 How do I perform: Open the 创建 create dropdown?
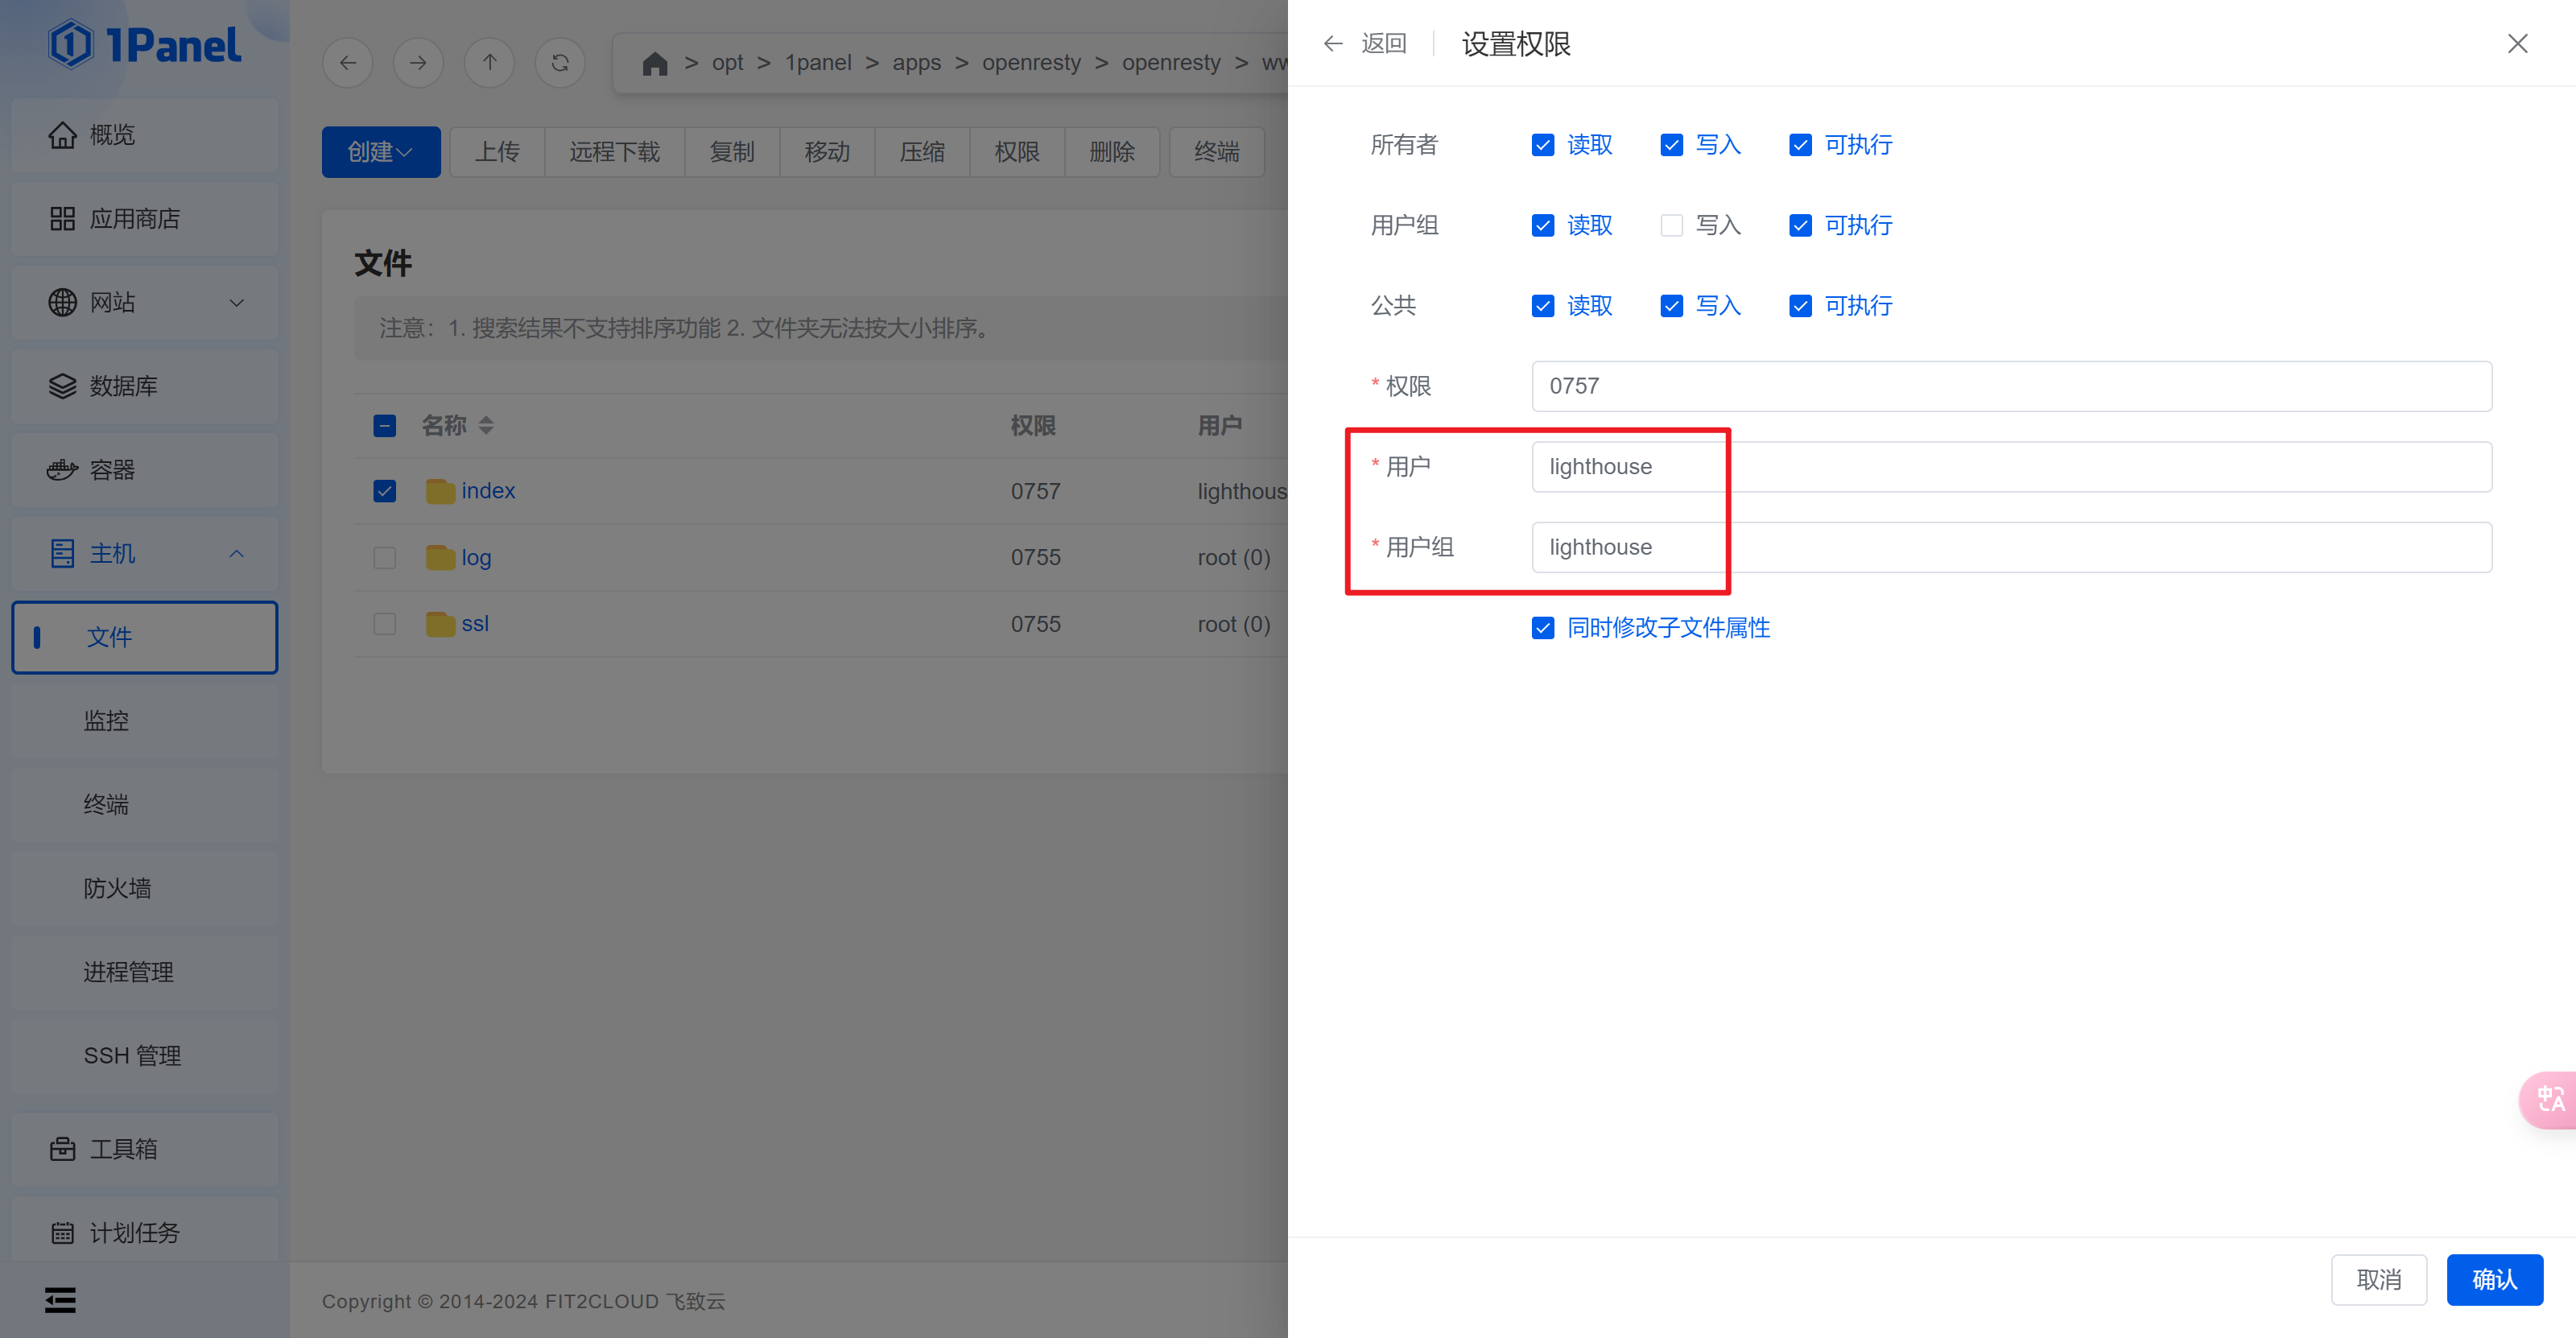pyautogui.click(x=381, y=152)
